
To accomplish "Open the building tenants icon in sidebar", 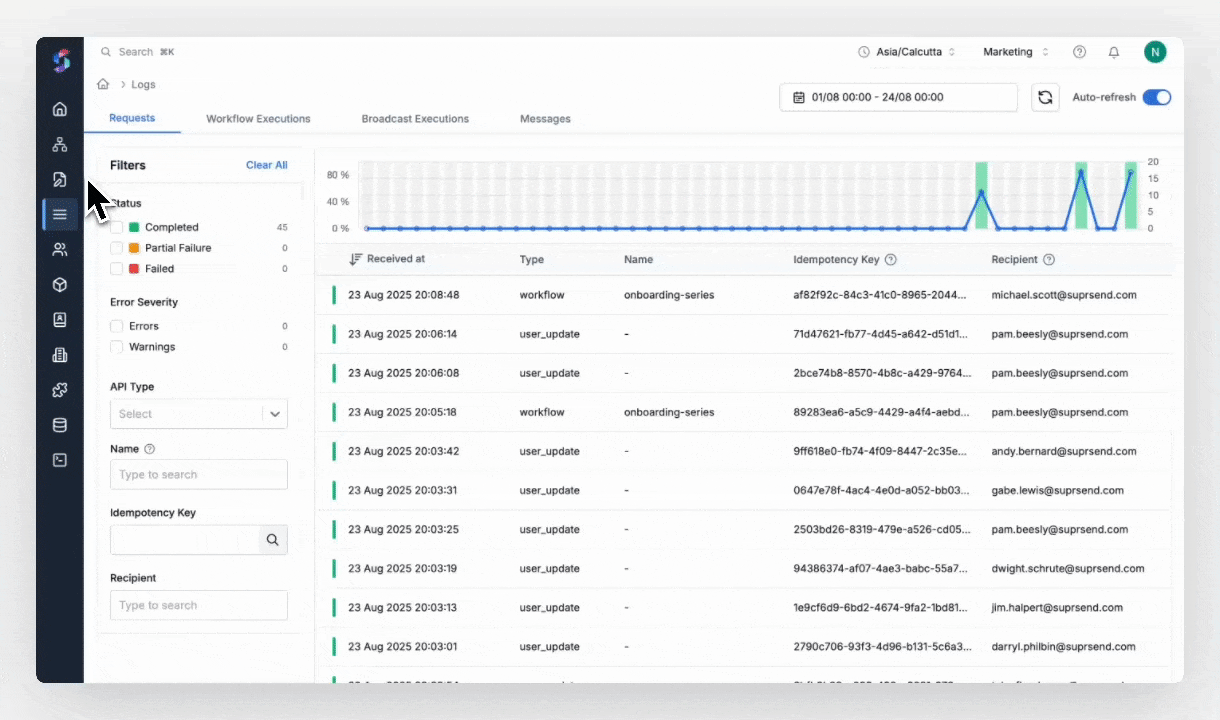I will click(x=60, y=355).
